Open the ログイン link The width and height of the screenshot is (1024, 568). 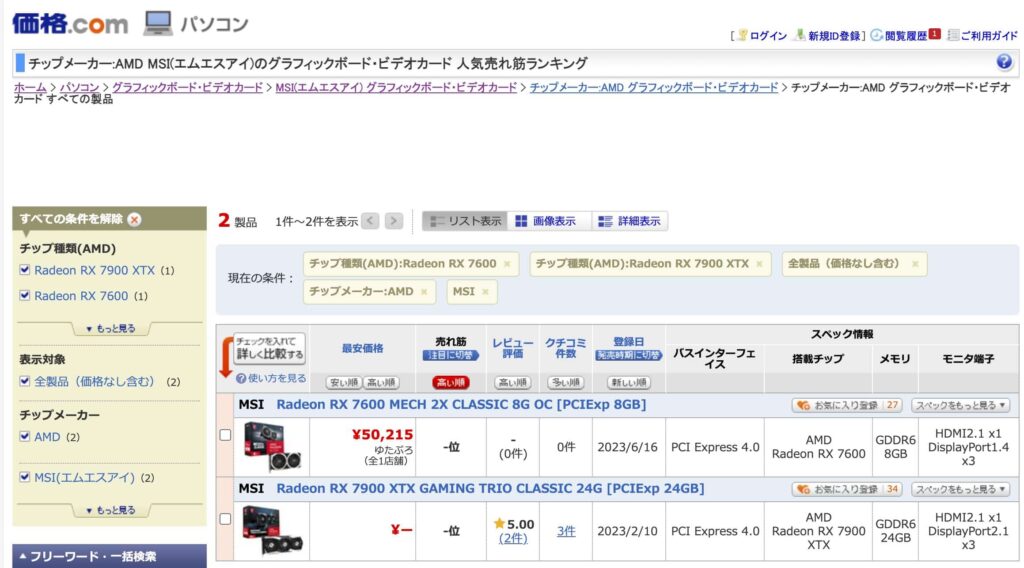(767, 35)
